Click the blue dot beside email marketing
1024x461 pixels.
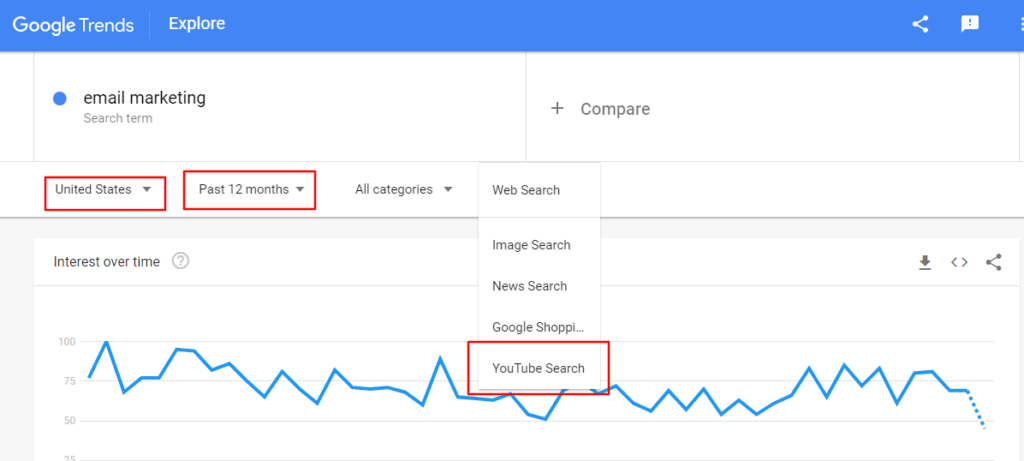[59, 99]
